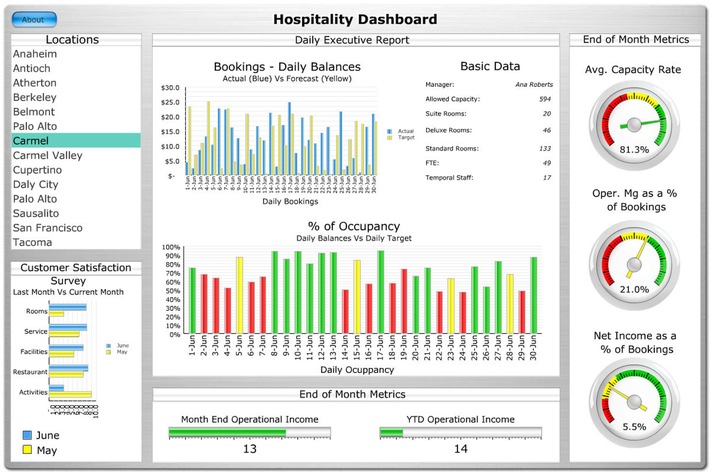The image size is (710, 473).
Task: Click the Customer Satisfaction header
Action: click(76, 268)
